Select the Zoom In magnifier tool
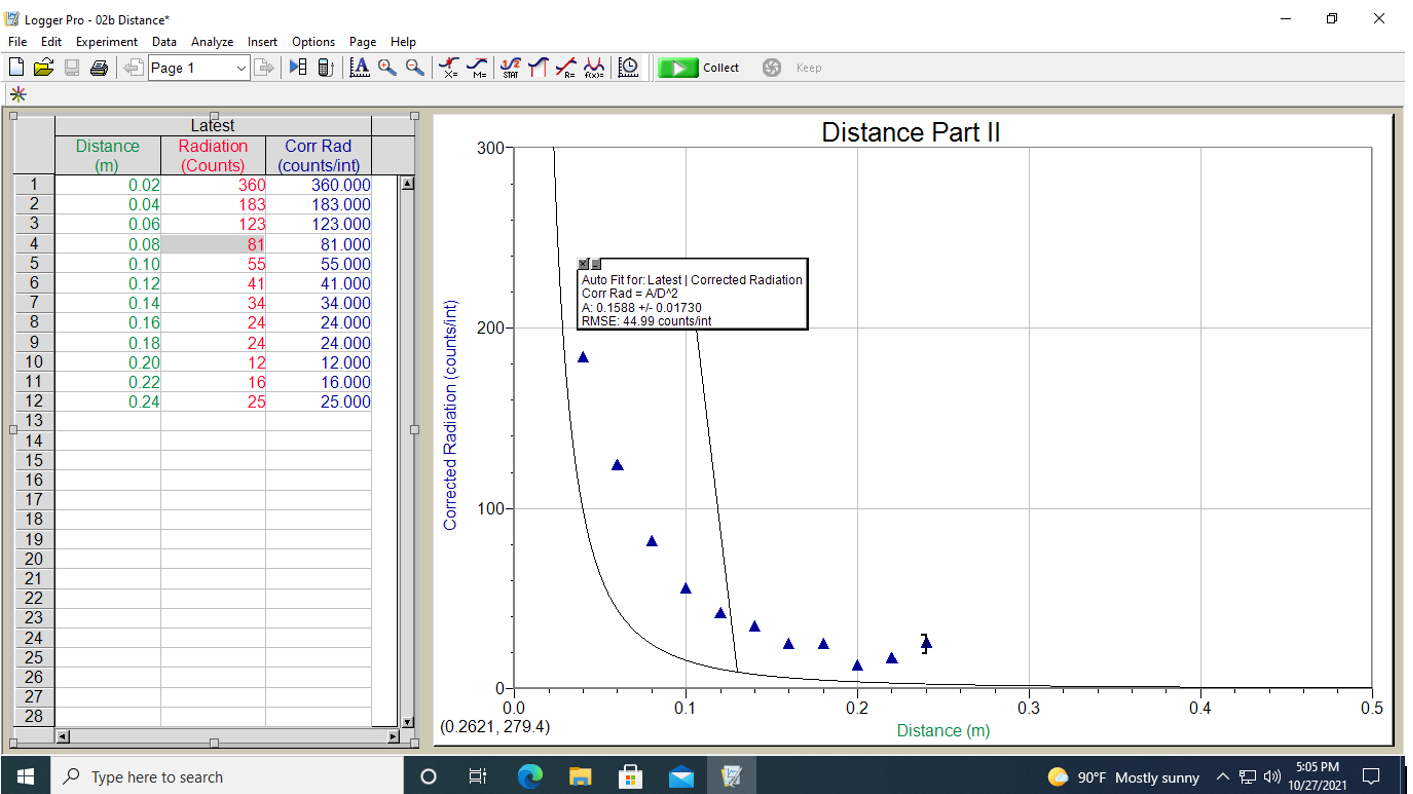The width and height of the screenshot is (1413, 794). (x=387, y=67)
